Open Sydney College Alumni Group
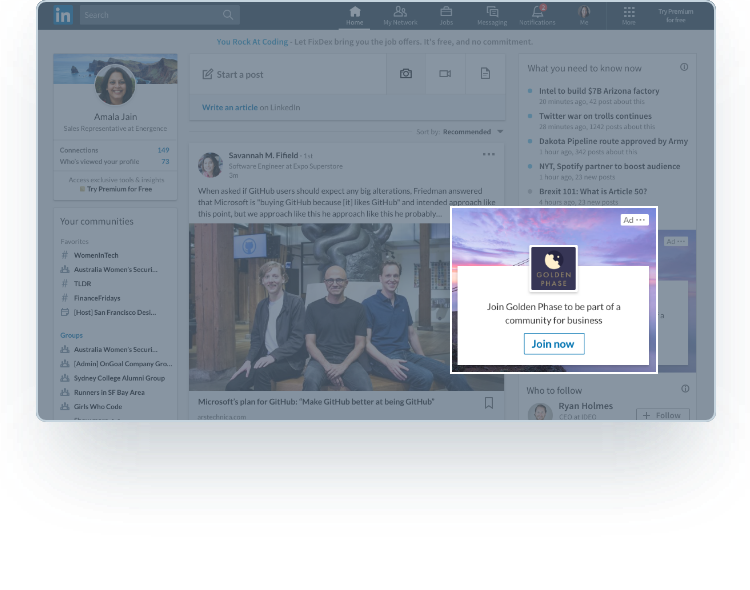 click(119, 378)
